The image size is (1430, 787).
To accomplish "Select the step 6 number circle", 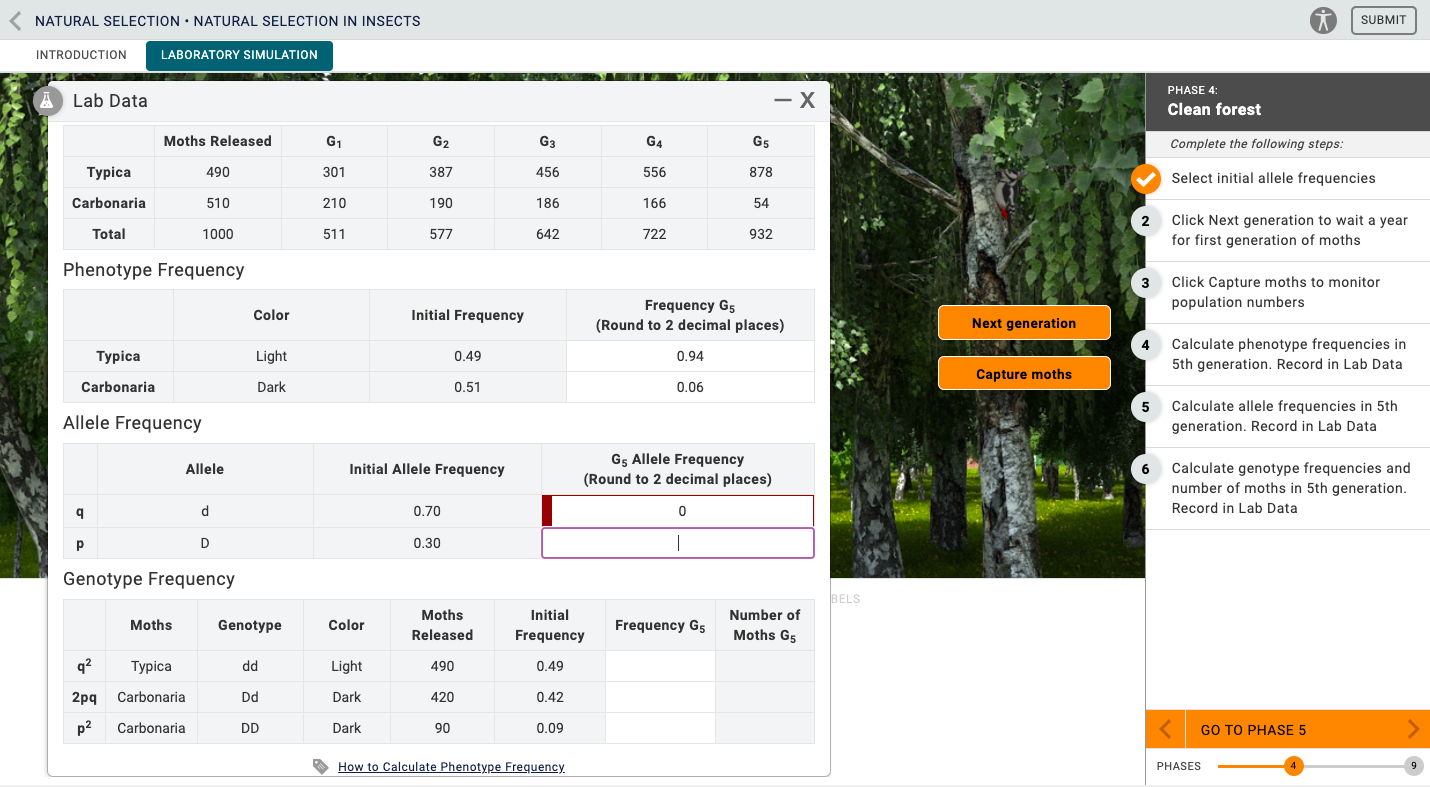I will [x=1146, y=468].
